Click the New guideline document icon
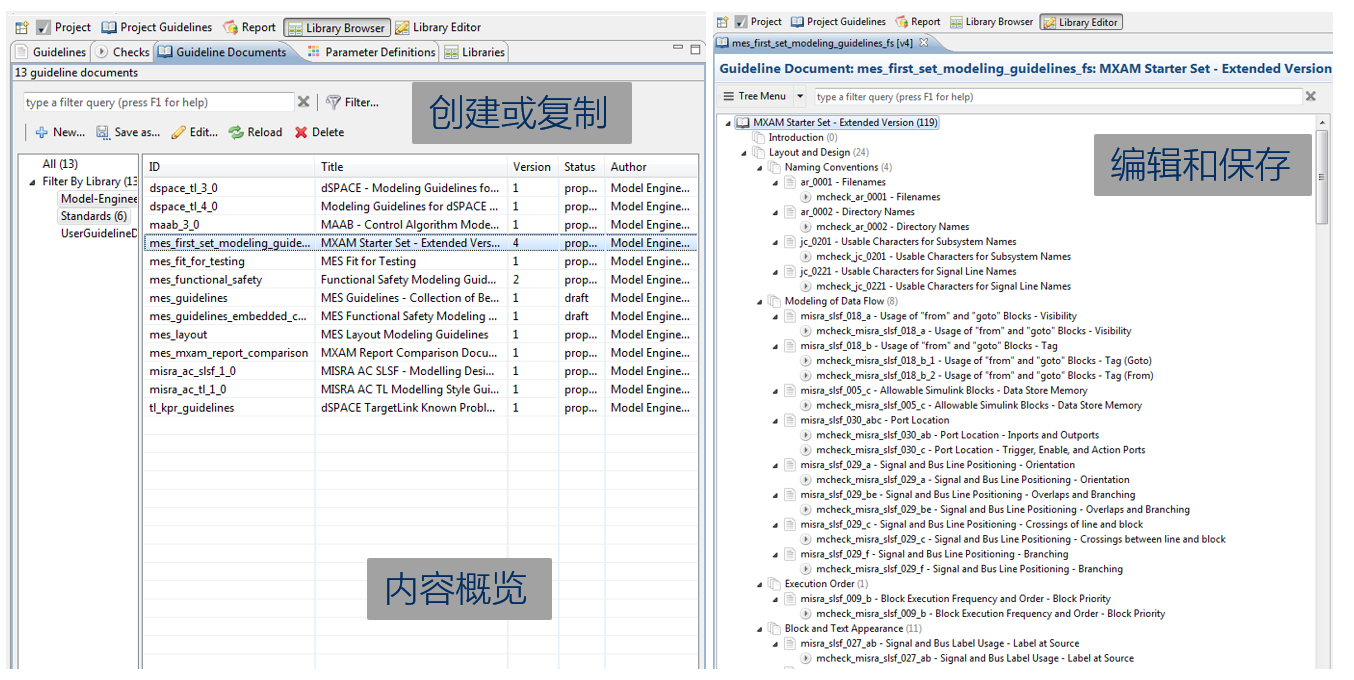 click(x=42, y=132)
